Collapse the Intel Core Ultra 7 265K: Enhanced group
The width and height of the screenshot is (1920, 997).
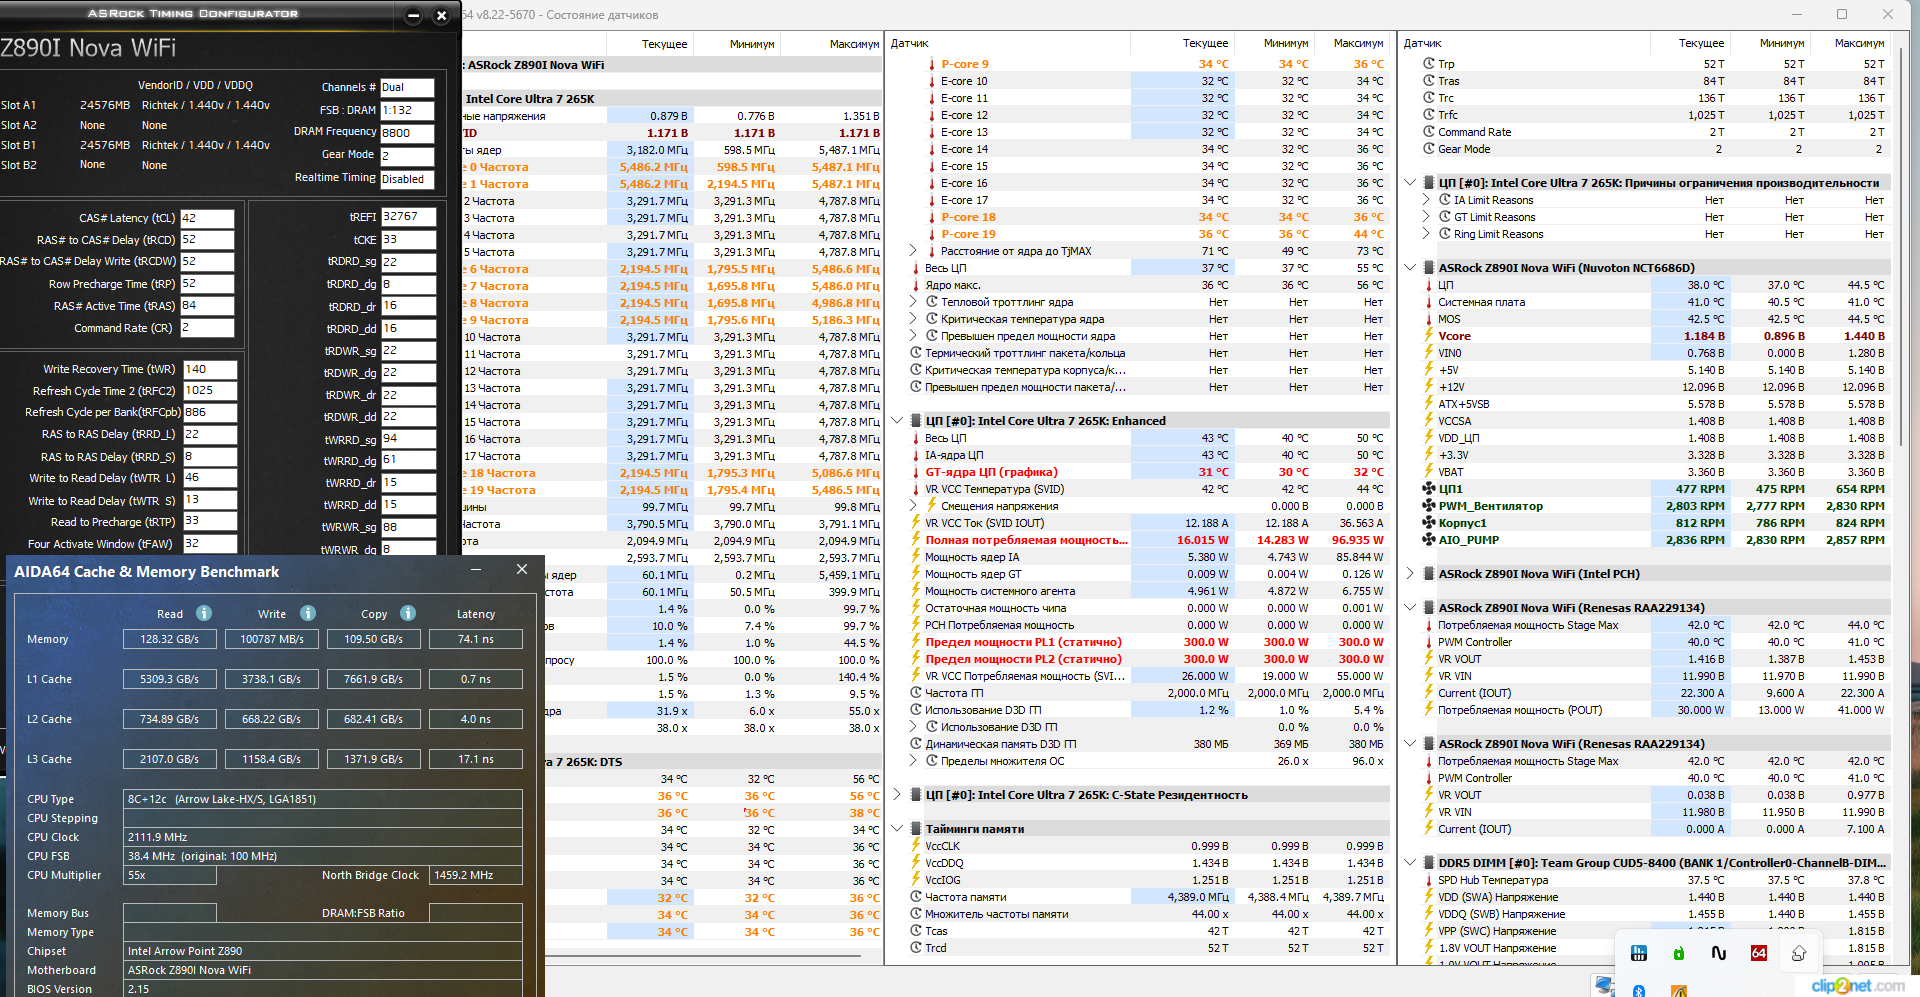(x=897, y=421)
